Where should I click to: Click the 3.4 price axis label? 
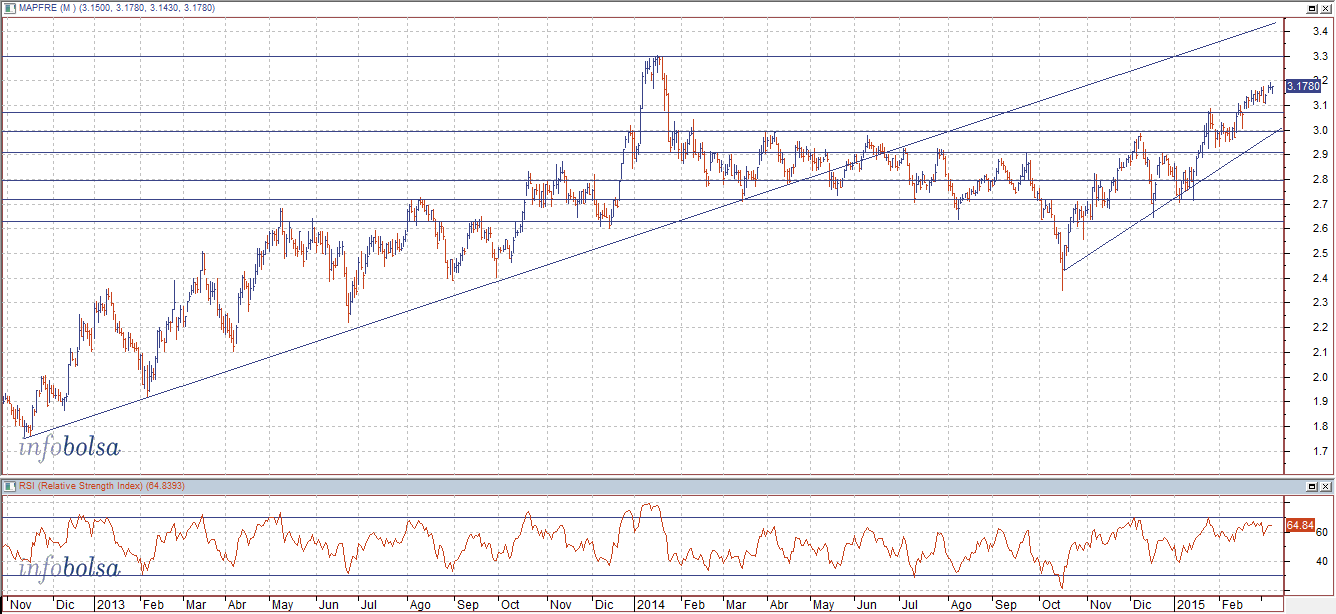(1321, 31)
